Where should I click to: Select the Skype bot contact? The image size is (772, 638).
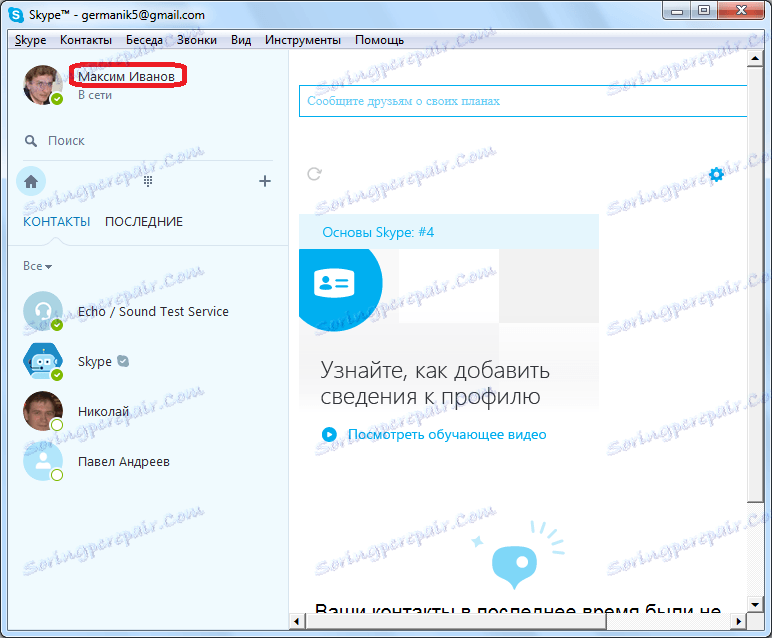click(x=148, y=362)
